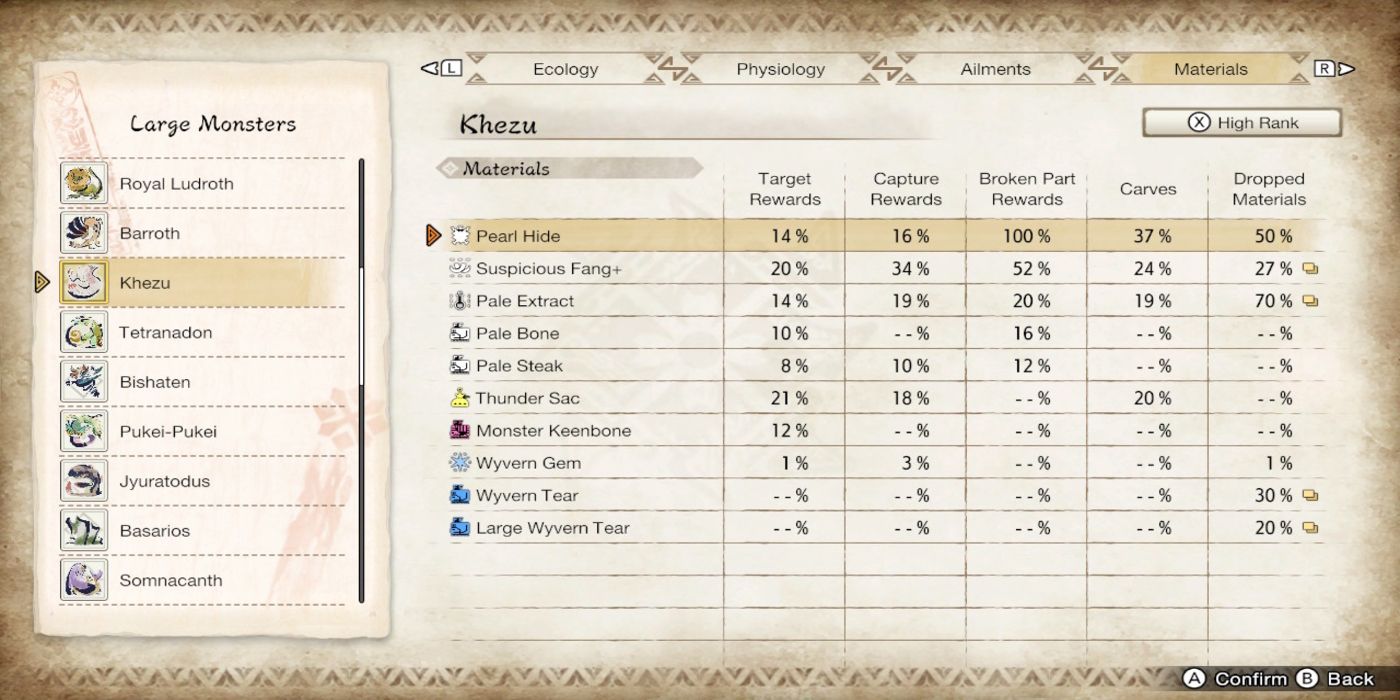Viewport: 1400px width, 700px height.
Task: Select the Bishaten monster icon
Action: [85, 381]
